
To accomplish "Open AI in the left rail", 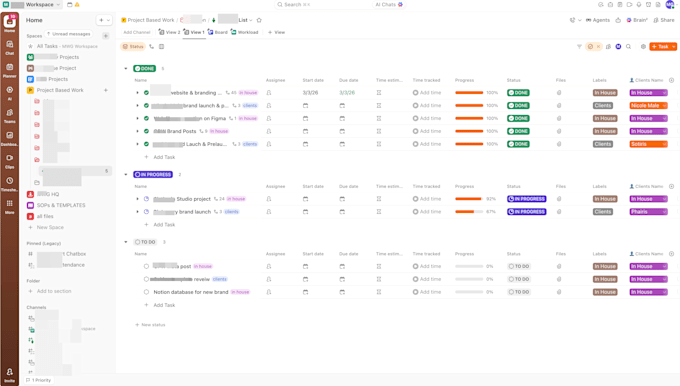I will click(10, 93).
